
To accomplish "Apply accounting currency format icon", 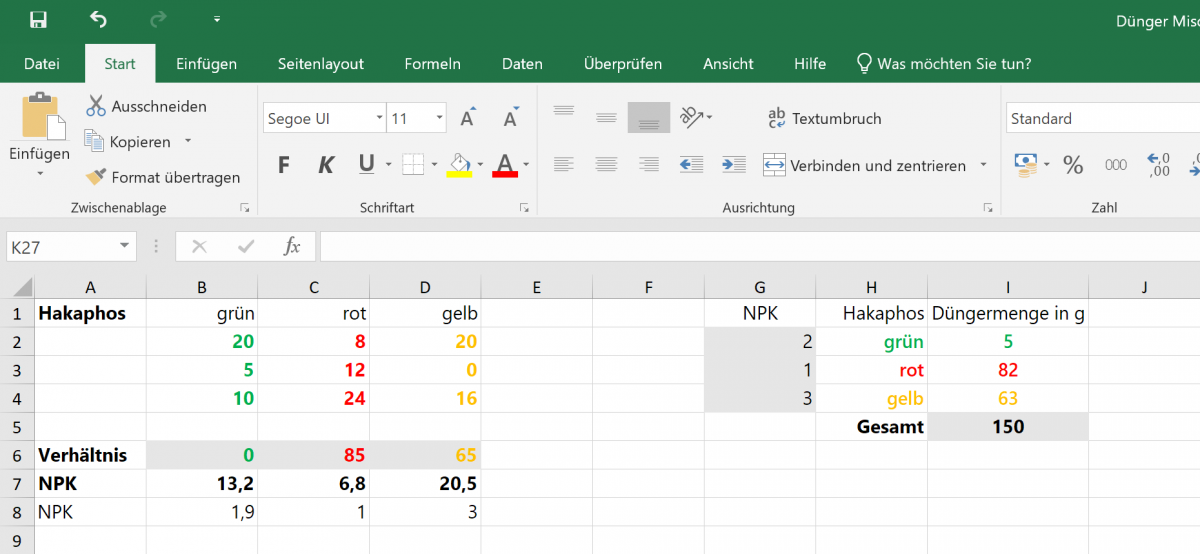I will pos(1027,163).
